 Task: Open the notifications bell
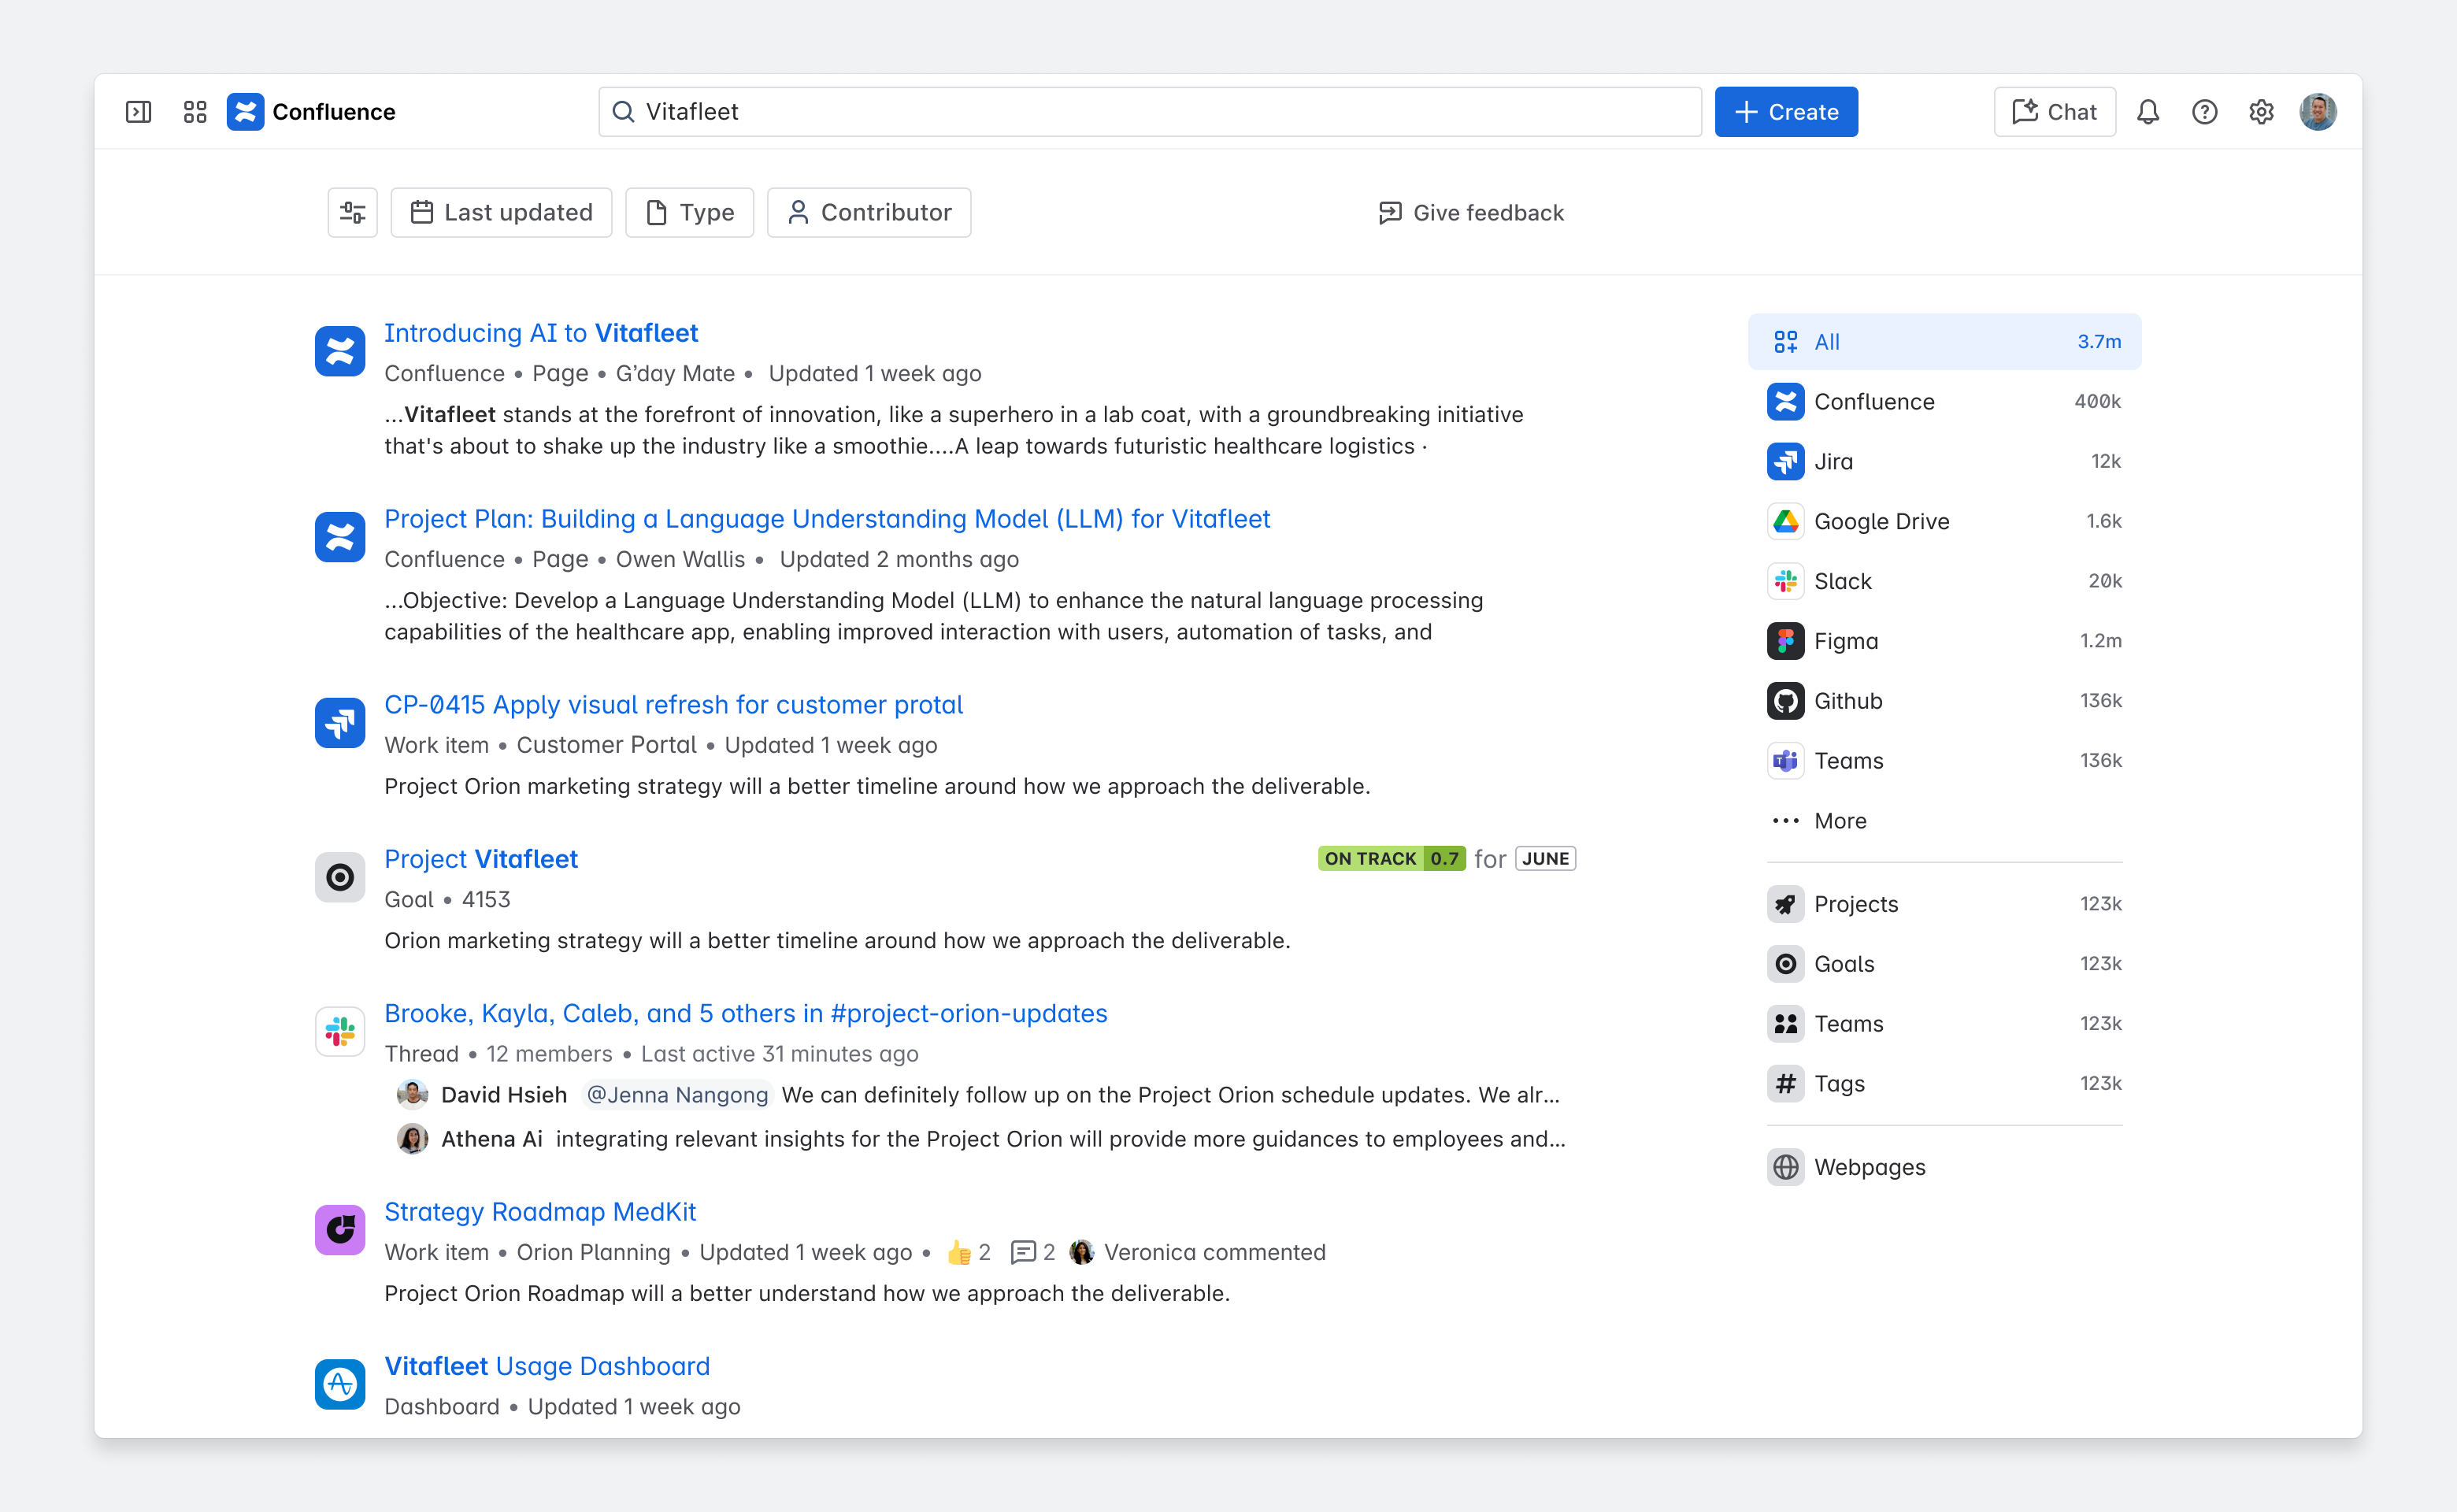[2148, 111]
